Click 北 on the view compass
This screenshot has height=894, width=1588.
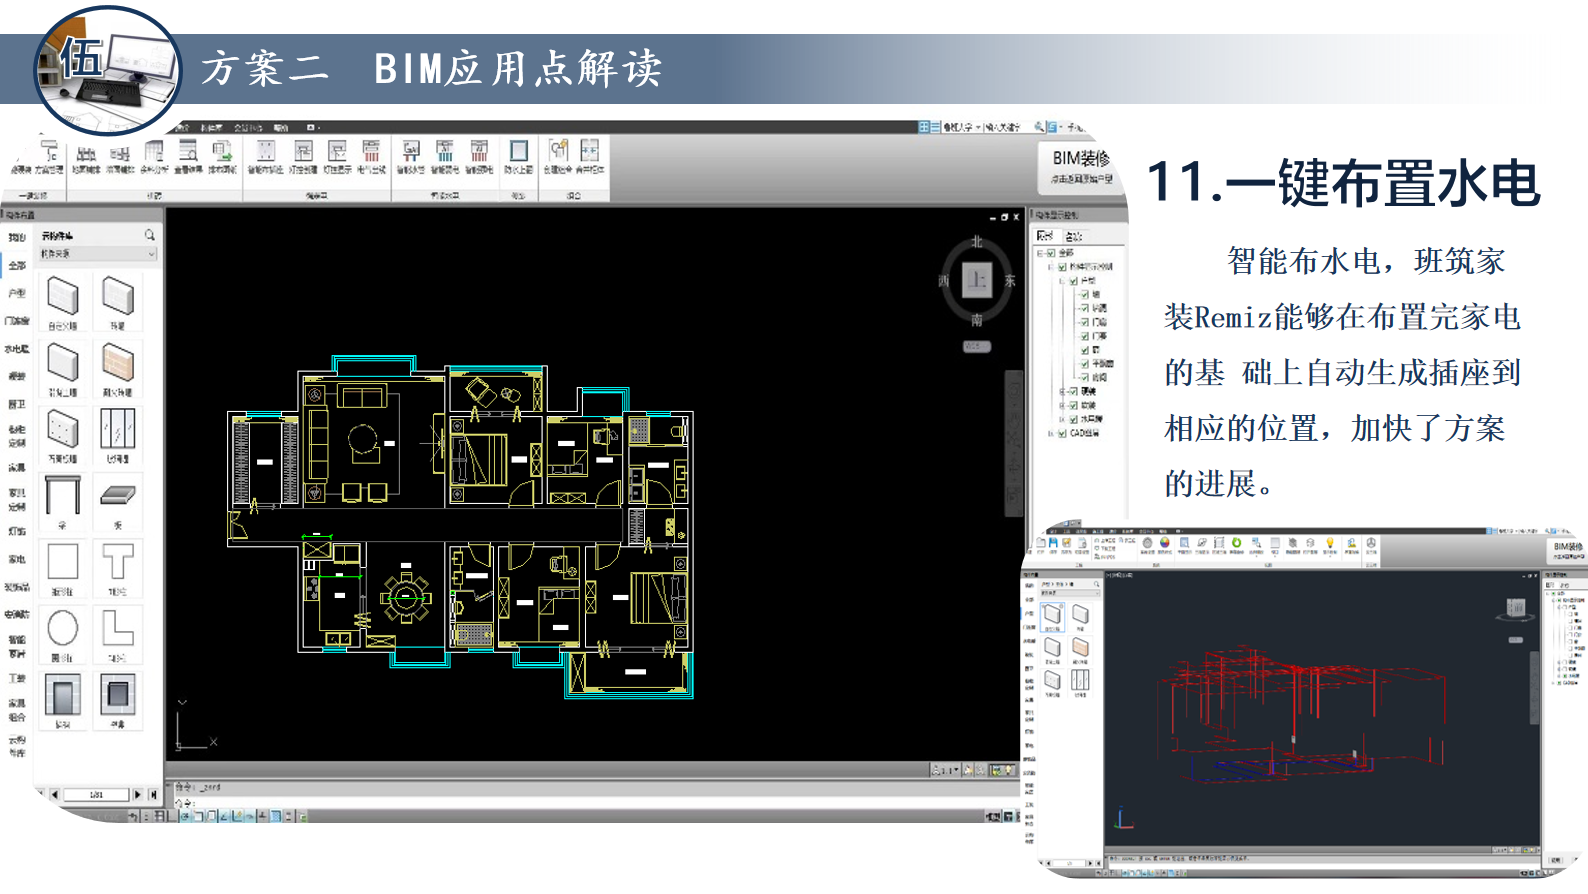click(977, 243)
